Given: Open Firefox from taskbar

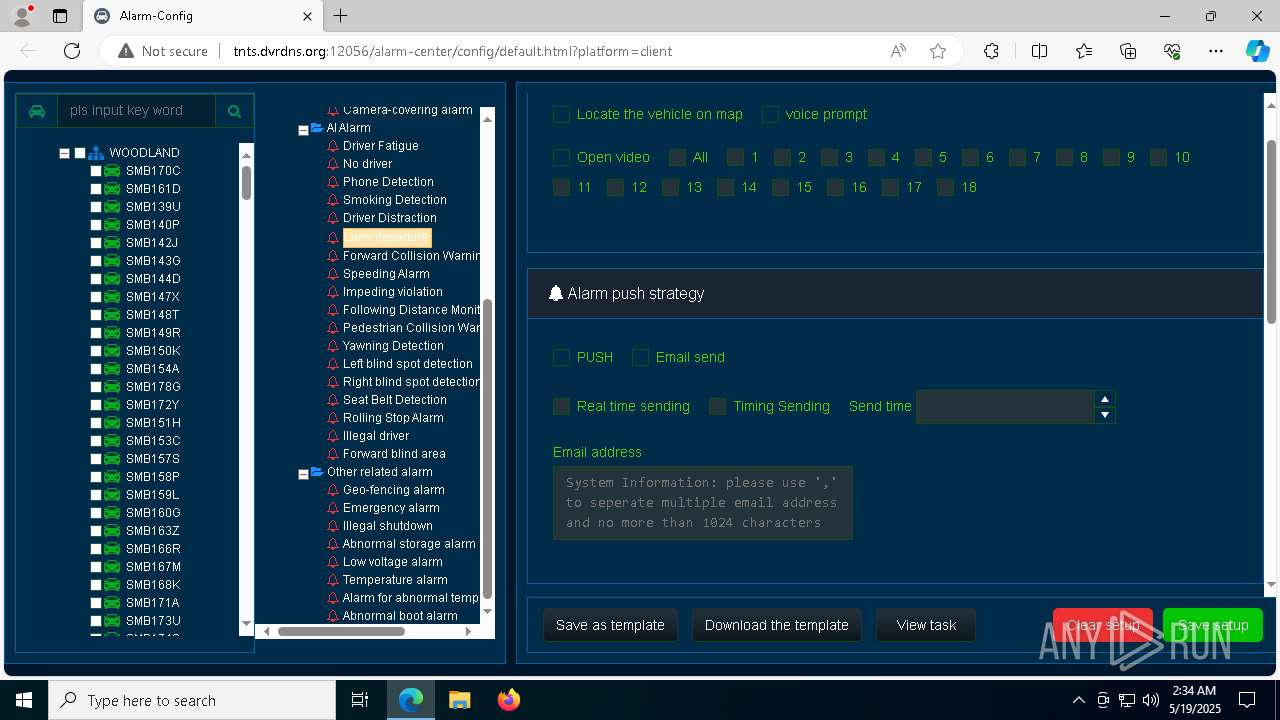Looking at the screenshot, I should pyautogui.click(x=509, y=700).
